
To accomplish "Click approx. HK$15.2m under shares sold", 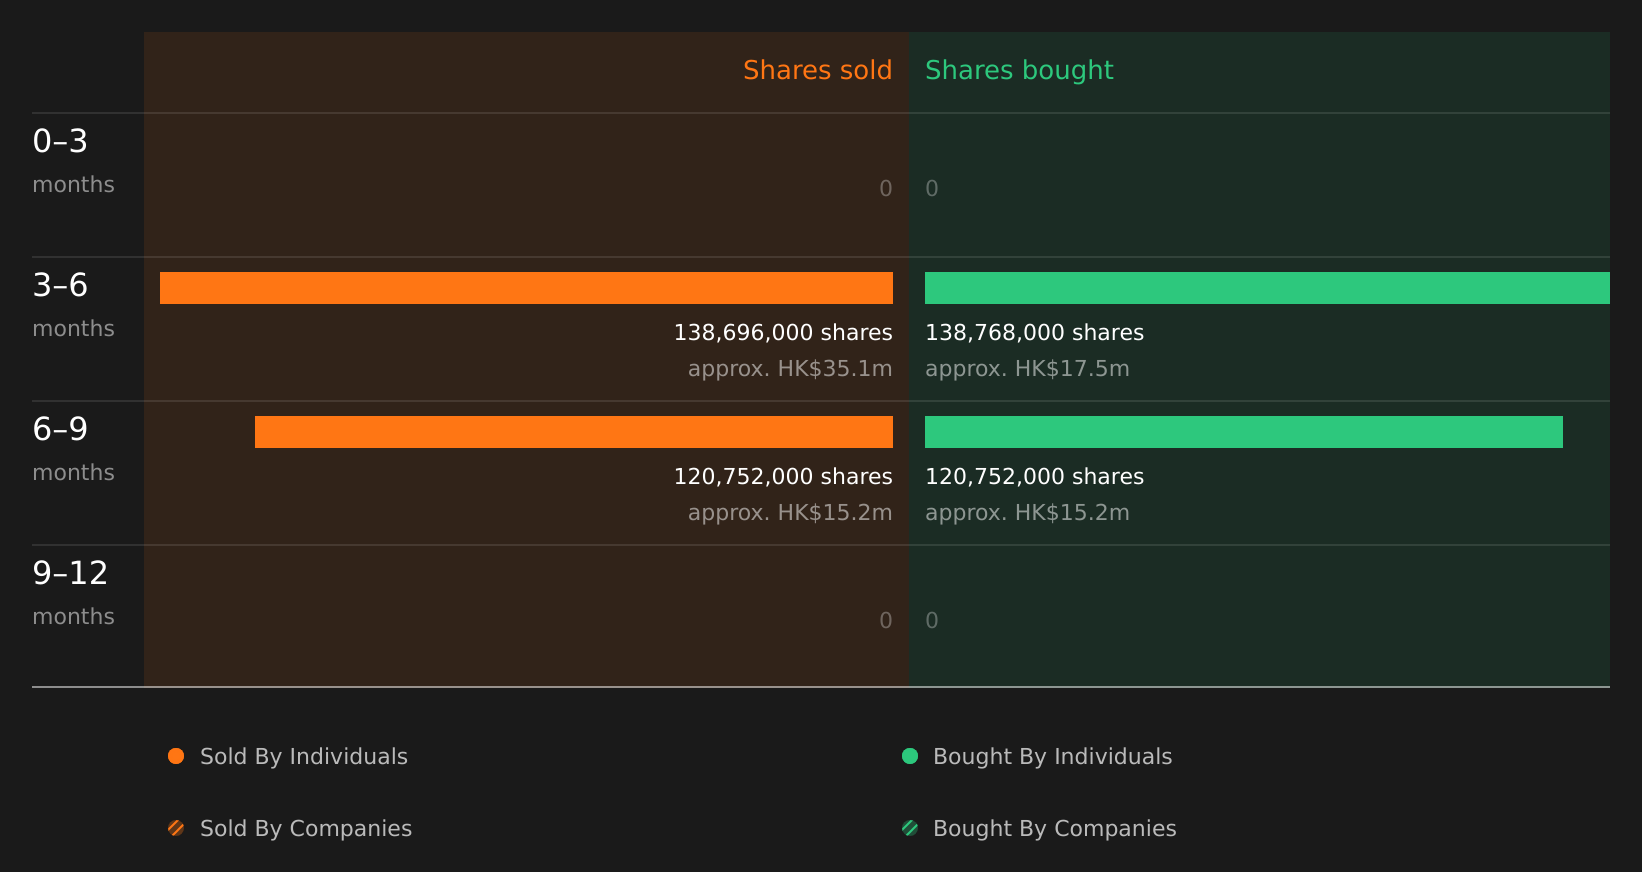I will (790, 513).
